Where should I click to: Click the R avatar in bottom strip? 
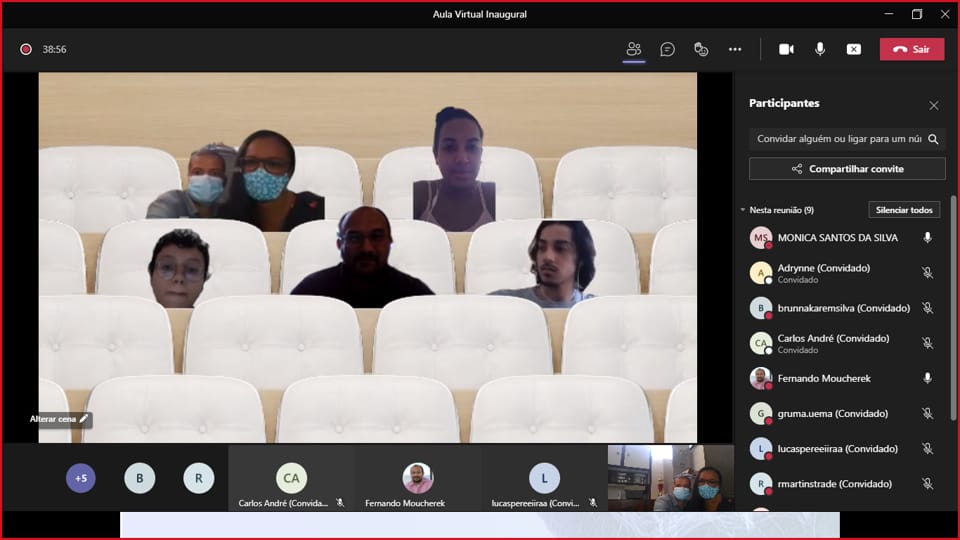(198, 478)
